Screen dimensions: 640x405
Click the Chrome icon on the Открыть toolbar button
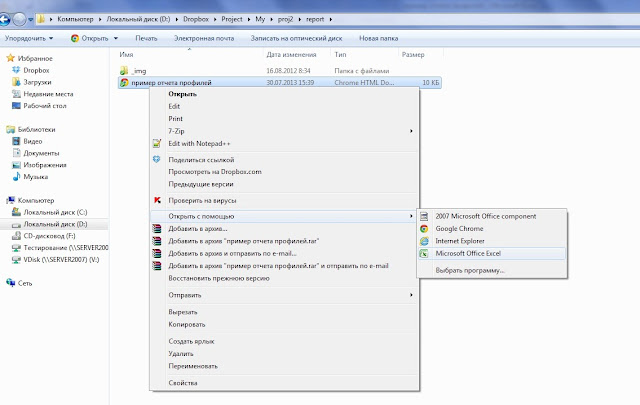(75, 38)
